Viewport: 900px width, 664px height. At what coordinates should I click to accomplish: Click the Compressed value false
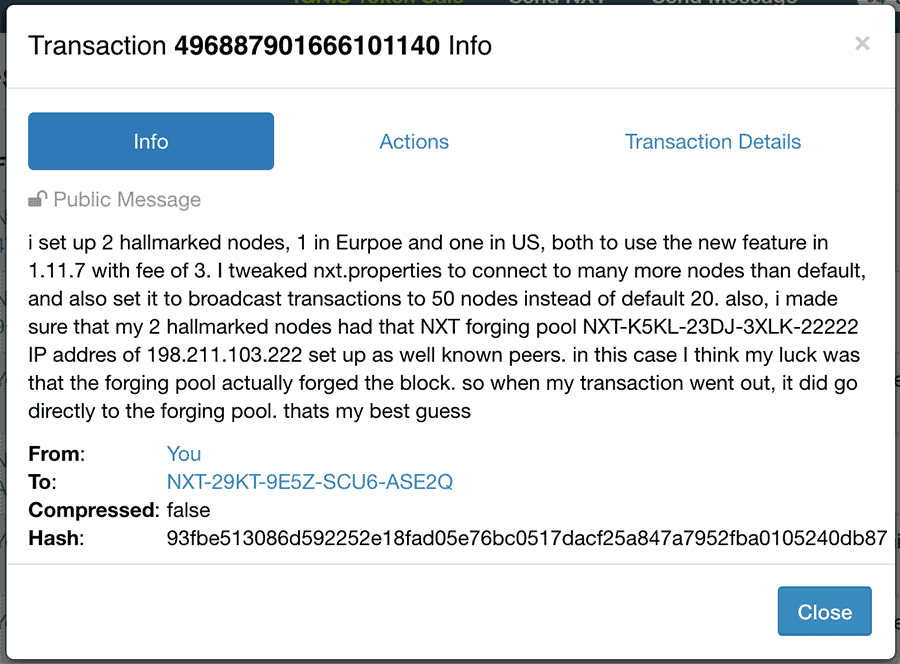point(188,510)
